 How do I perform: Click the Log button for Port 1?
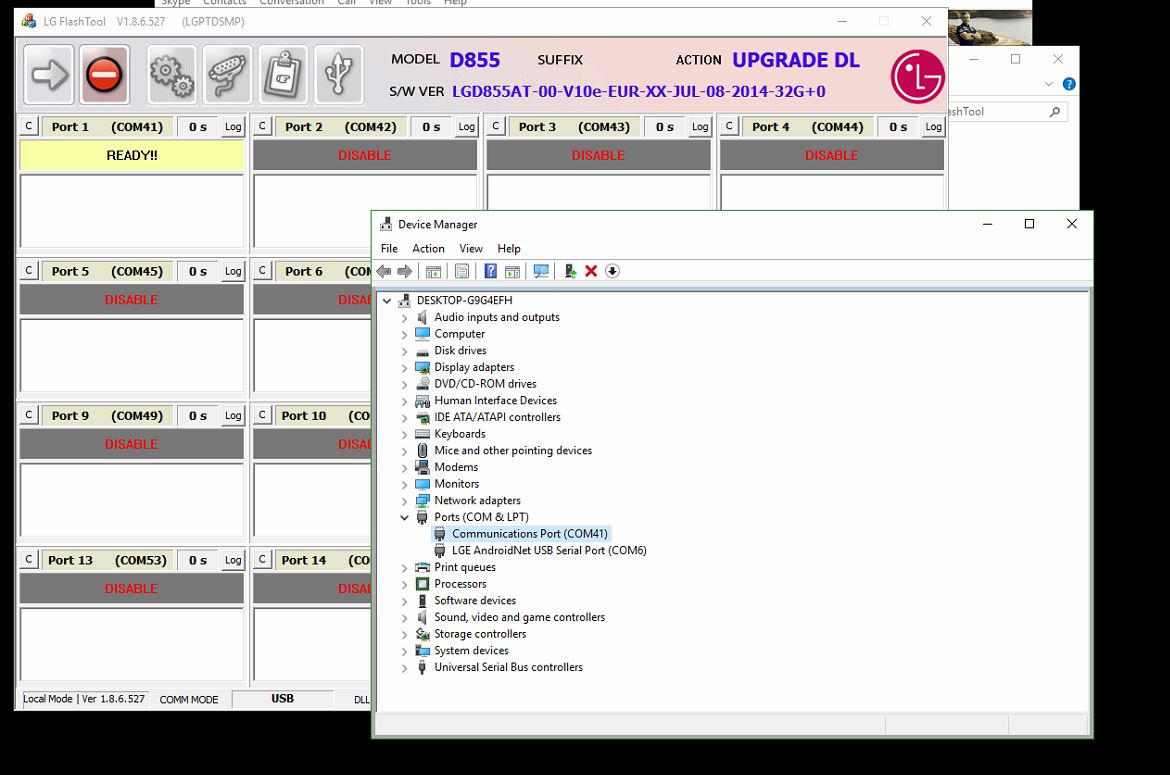pyautogui.click(x=233, y=127)
